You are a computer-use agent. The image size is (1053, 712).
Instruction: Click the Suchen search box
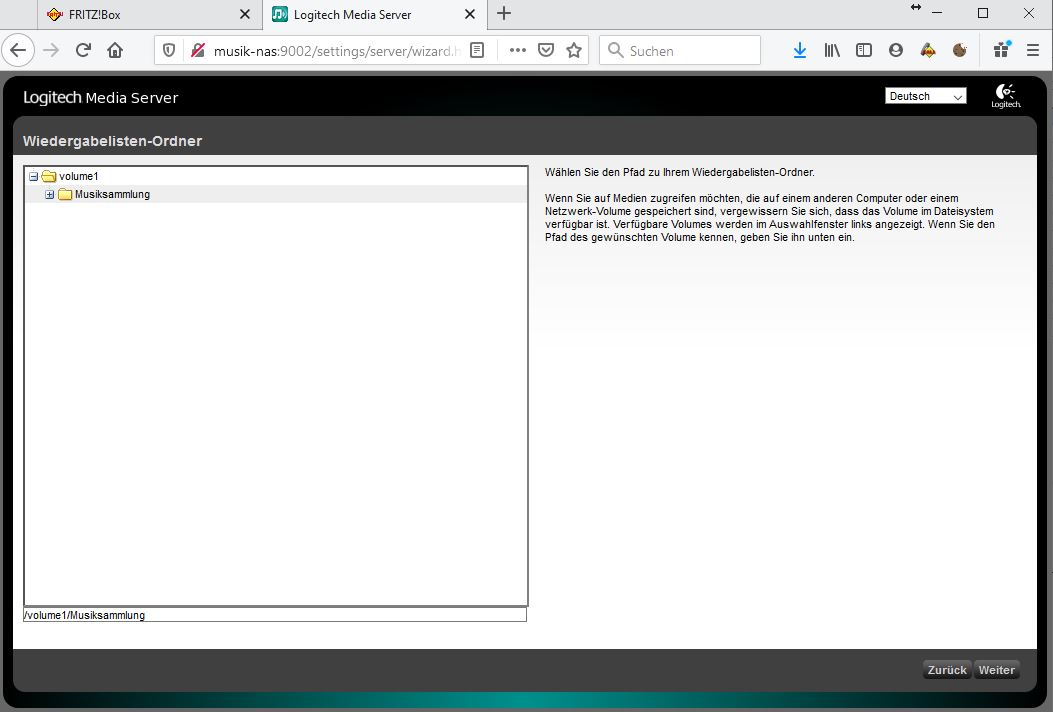[680, 50]
